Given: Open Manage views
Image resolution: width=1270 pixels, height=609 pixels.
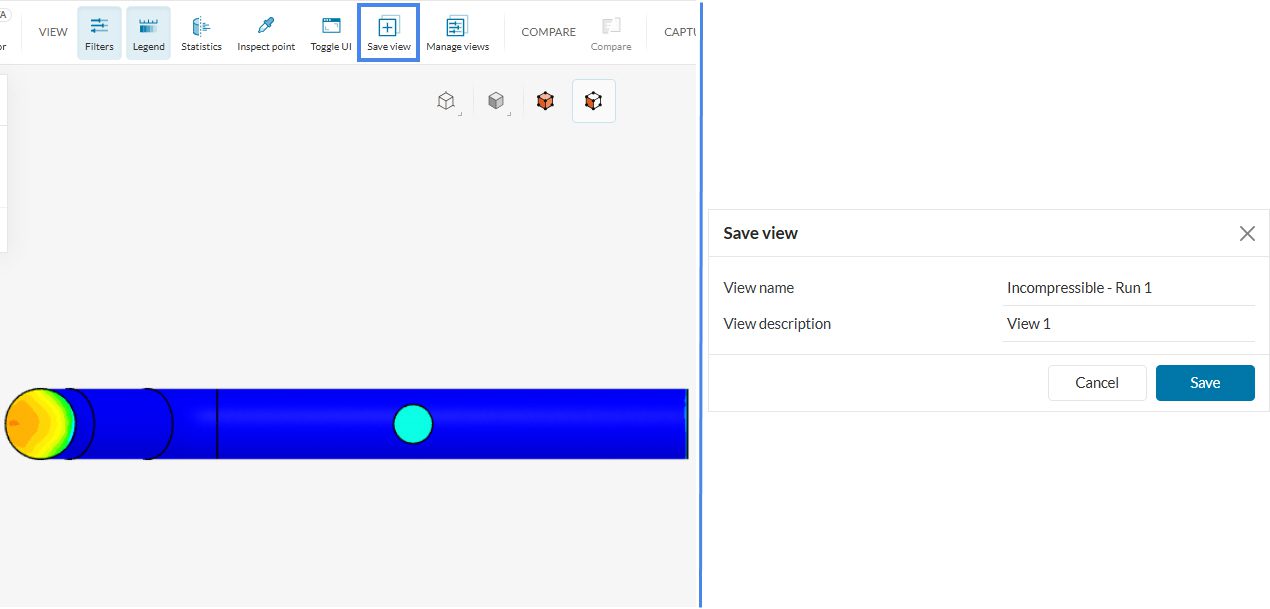Looking at the screenshot, I should (x=457, y=32).
